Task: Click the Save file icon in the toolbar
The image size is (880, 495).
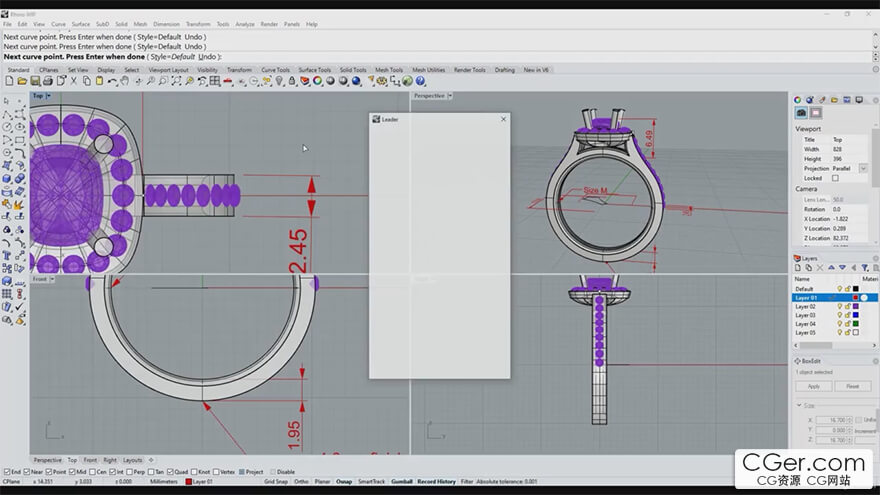Action: click(x=35, y=81)
